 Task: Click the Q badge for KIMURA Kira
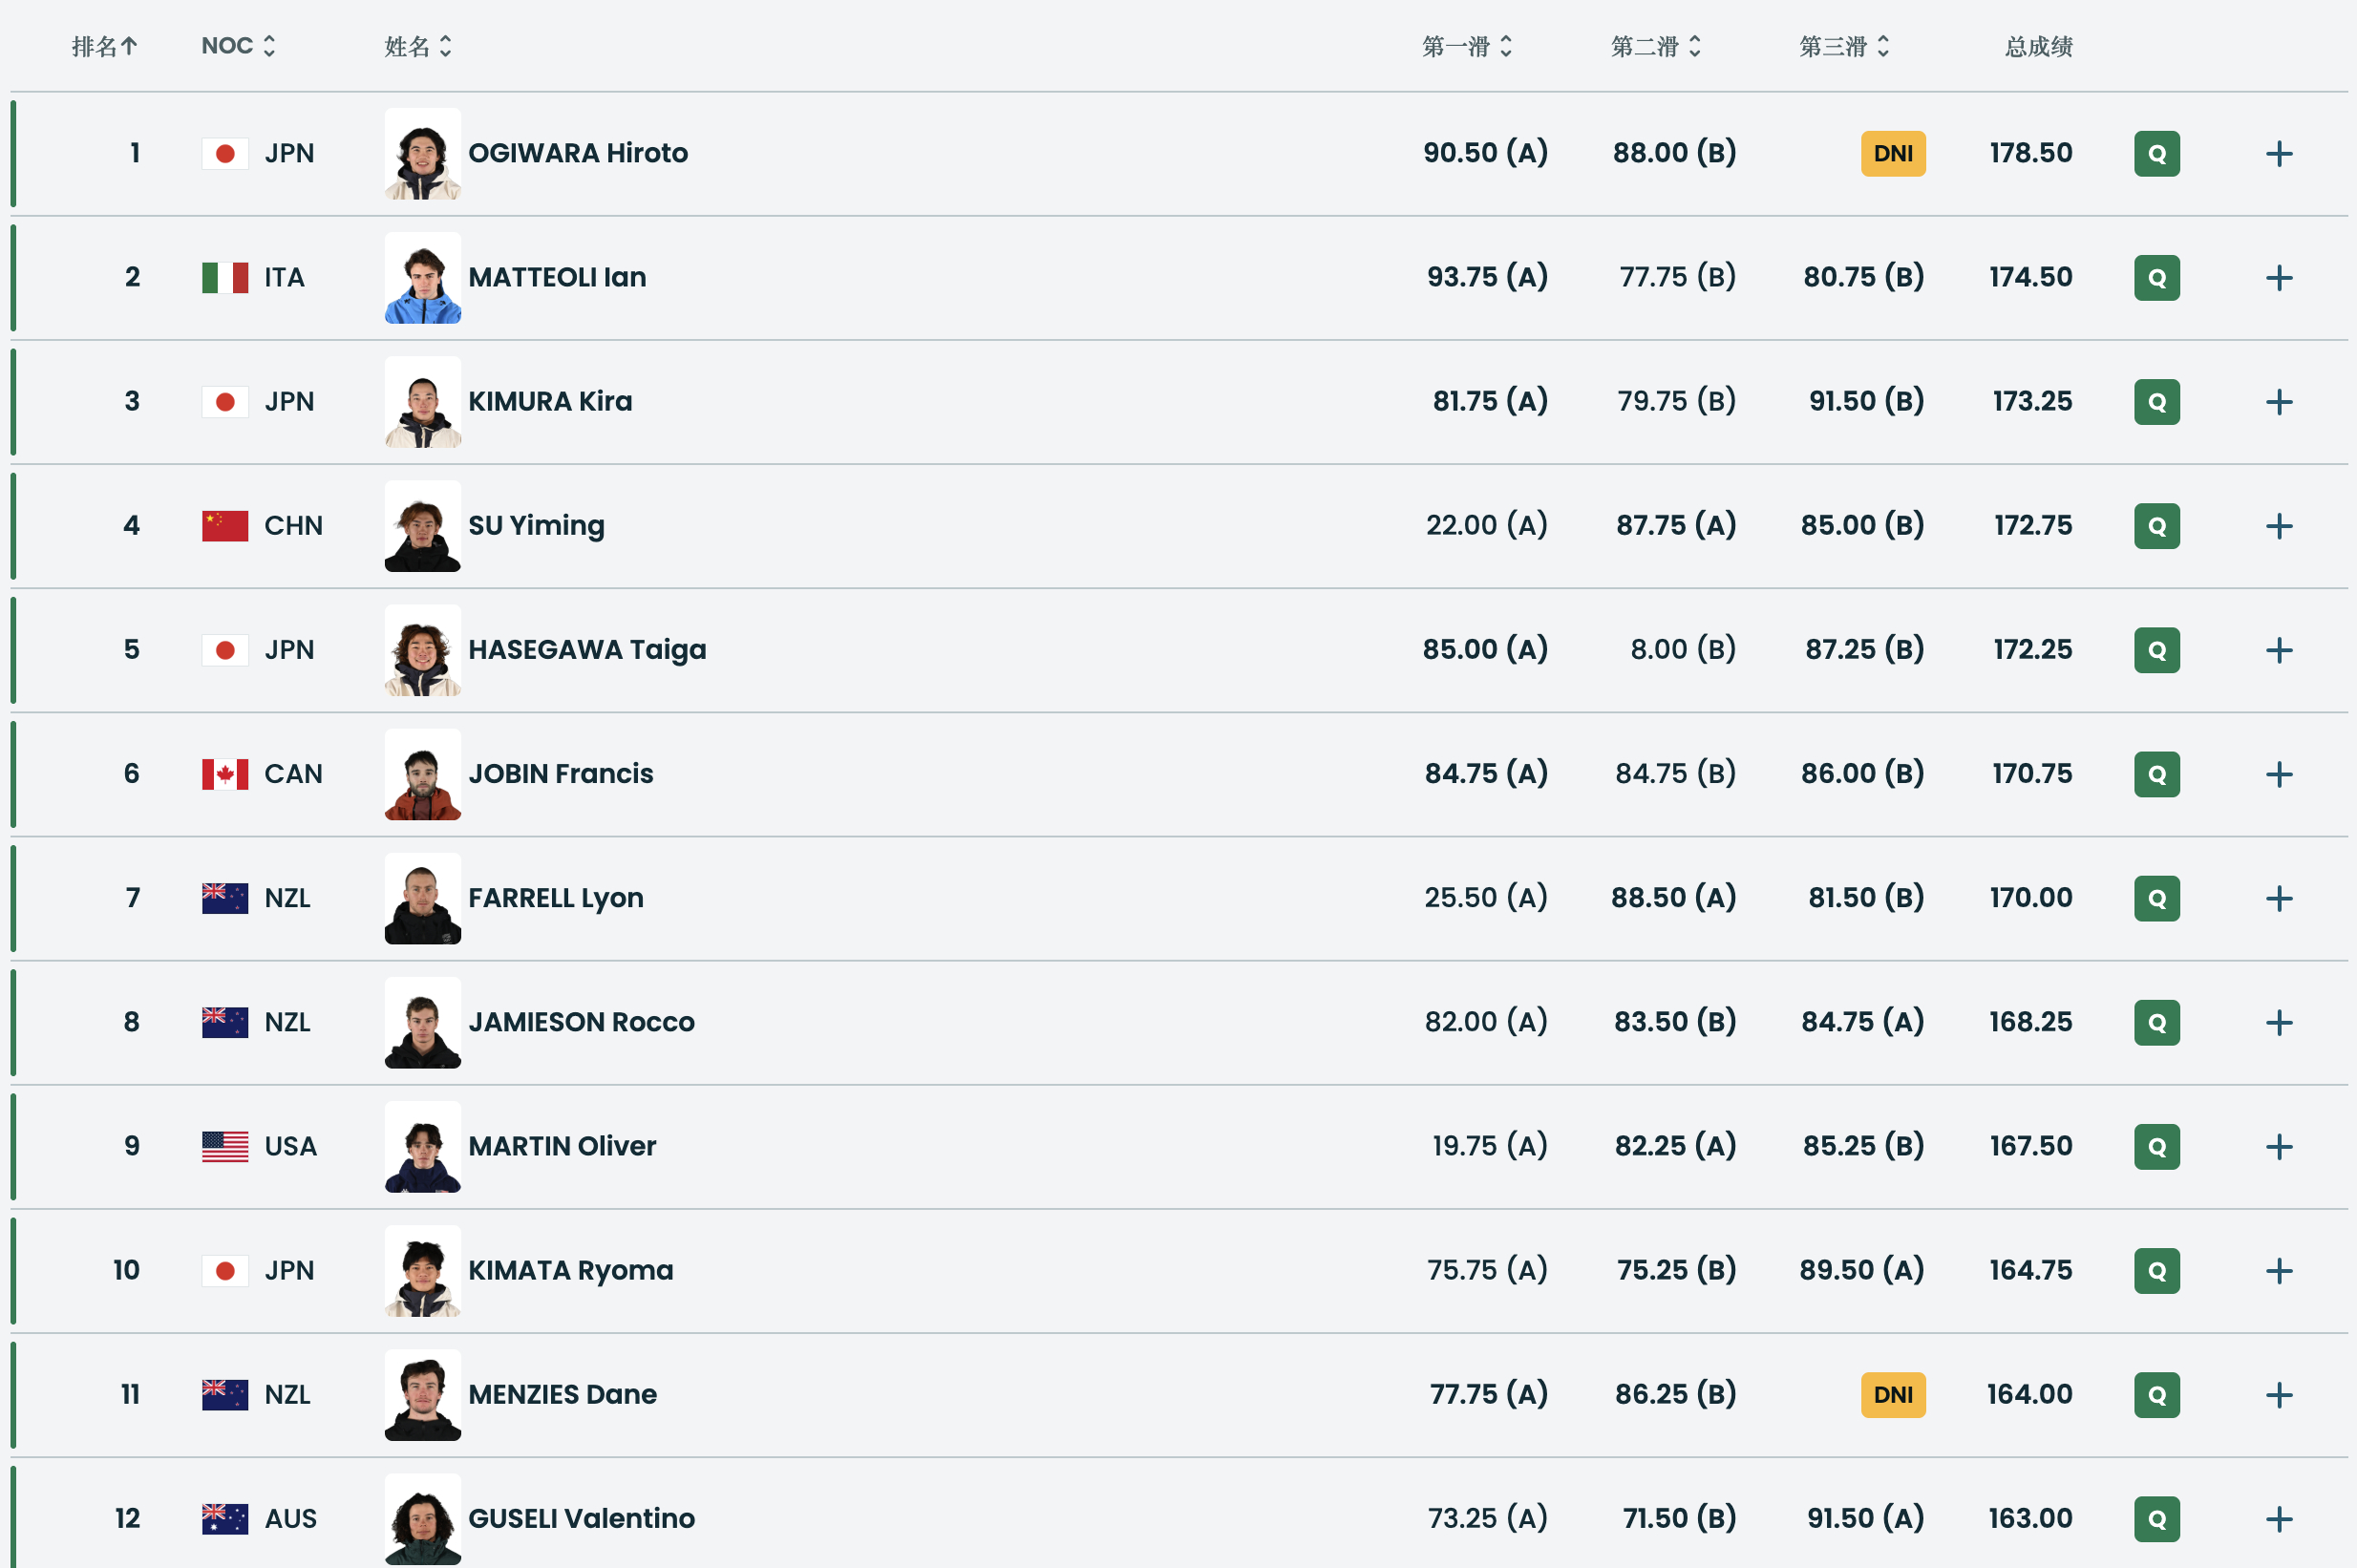pyautogui.click(x=2156, y=402)
